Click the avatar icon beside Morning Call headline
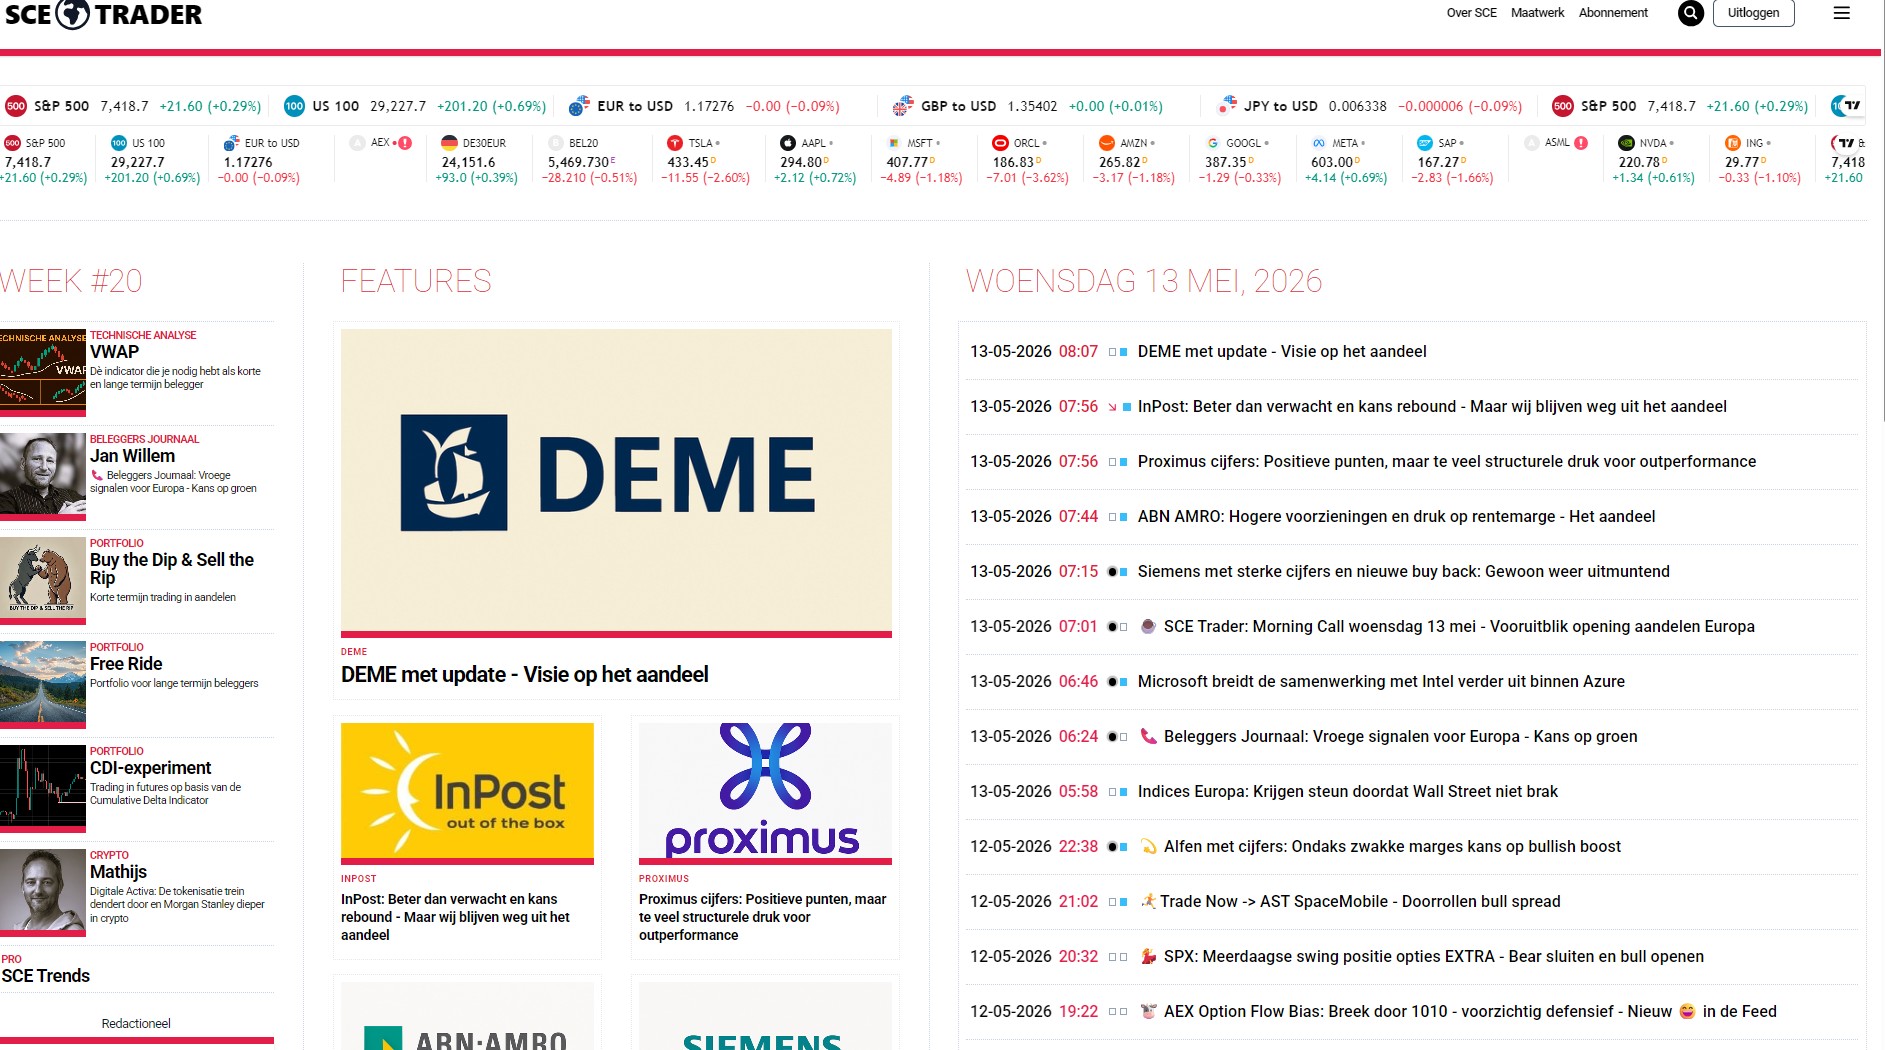Image resolution: width=1885 pixels, height=1050 pixels. tap(1148, 626)
